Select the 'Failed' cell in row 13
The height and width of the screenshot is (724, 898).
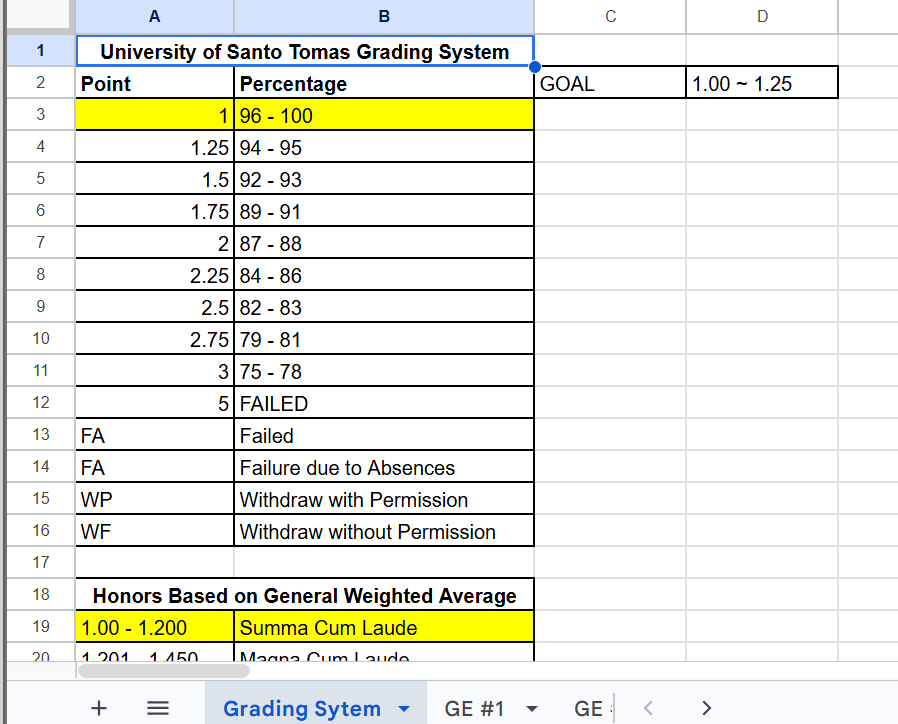pyautogui.click(x=384, y=436)
